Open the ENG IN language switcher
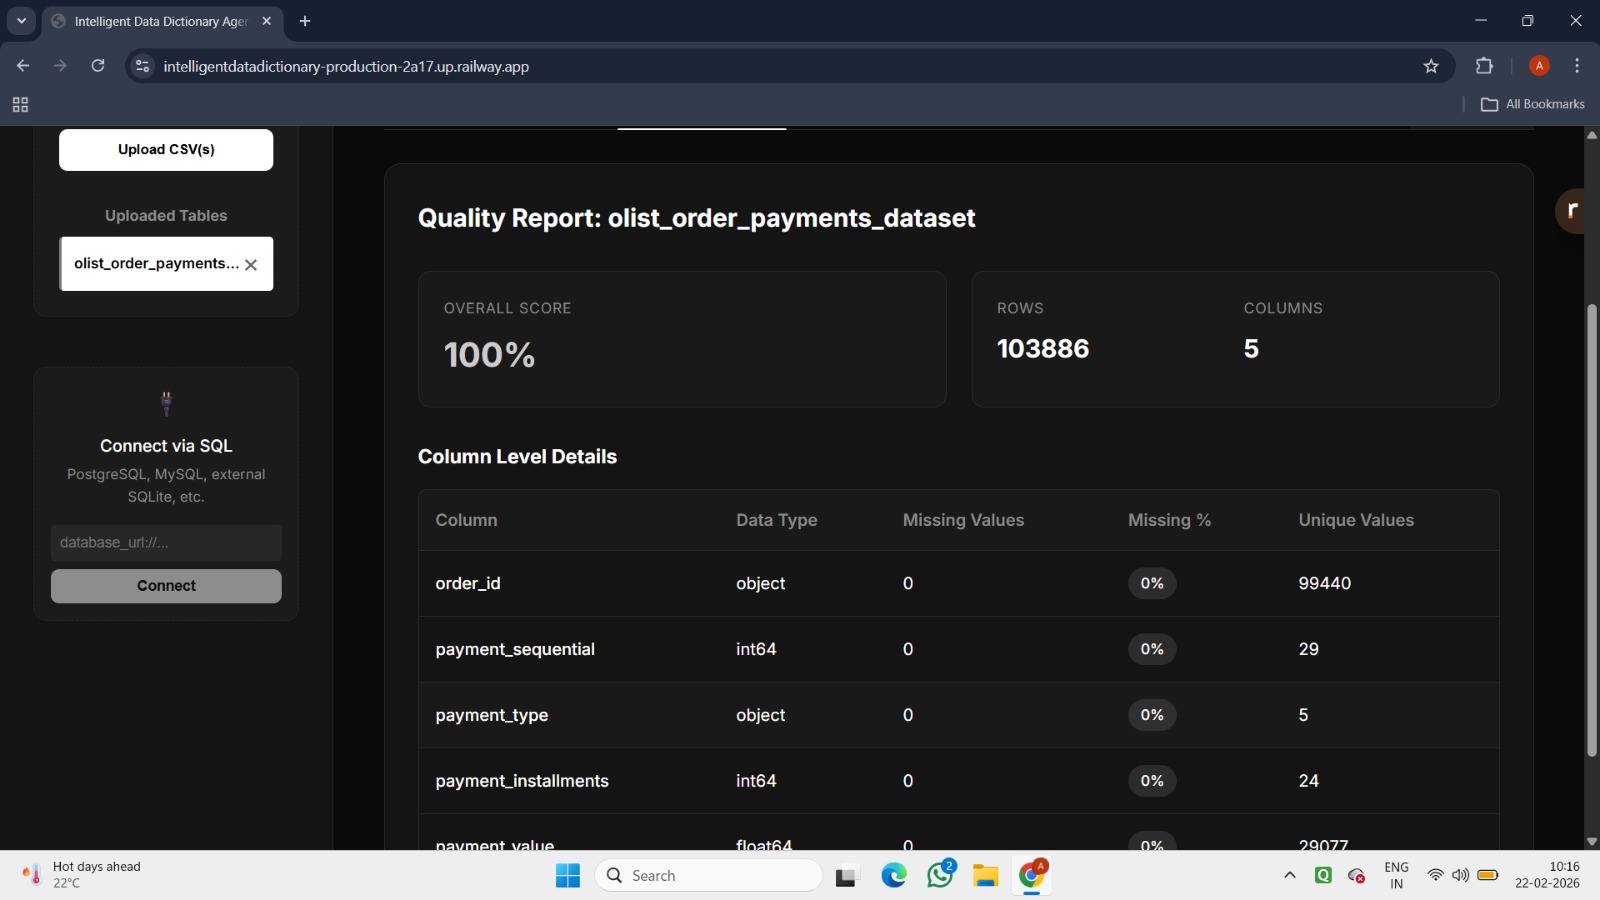 [x=1397, y=876]
